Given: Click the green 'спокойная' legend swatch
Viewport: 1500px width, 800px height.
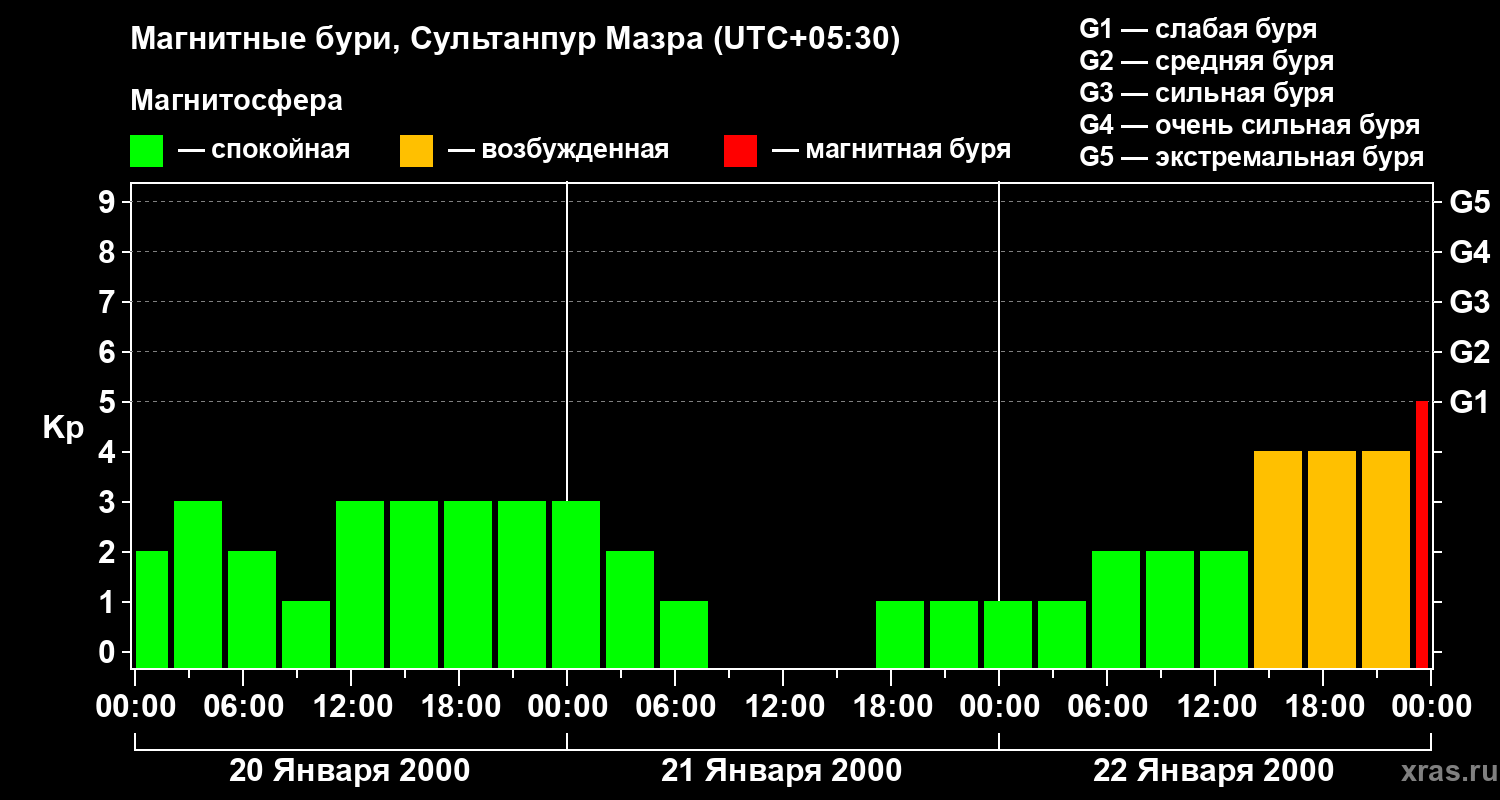Looking at the screenshot, I should coord(146,151).
